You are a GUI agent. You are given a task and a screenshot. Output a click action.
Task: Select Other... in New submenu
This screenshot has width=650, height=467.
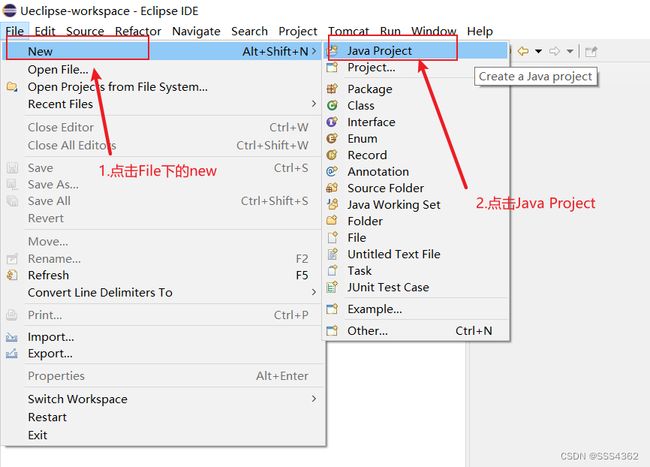click(x=417, y=331)
